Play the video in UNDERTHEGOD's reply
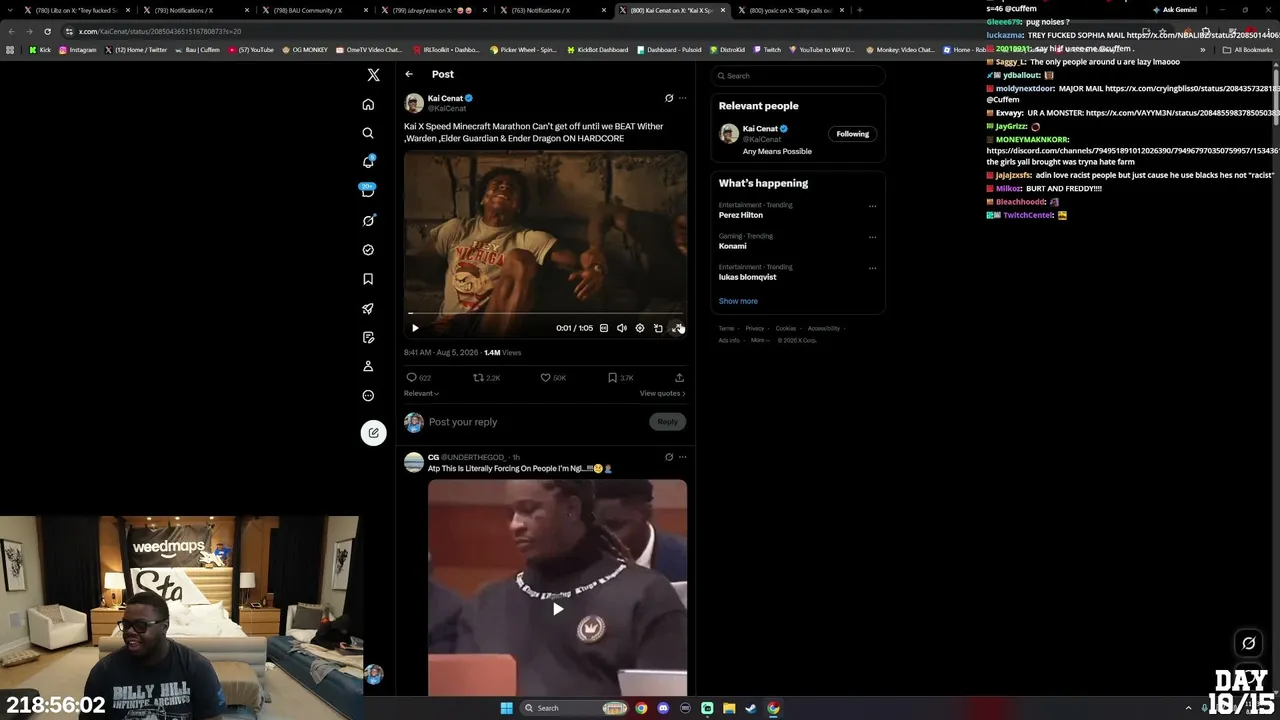 (x=558, y=609)
